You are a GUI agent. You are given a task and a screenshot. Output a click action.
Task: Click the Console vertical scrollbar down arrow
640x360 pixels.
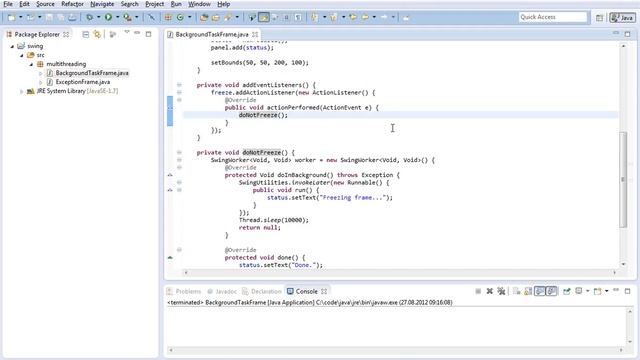pos(630,342)
